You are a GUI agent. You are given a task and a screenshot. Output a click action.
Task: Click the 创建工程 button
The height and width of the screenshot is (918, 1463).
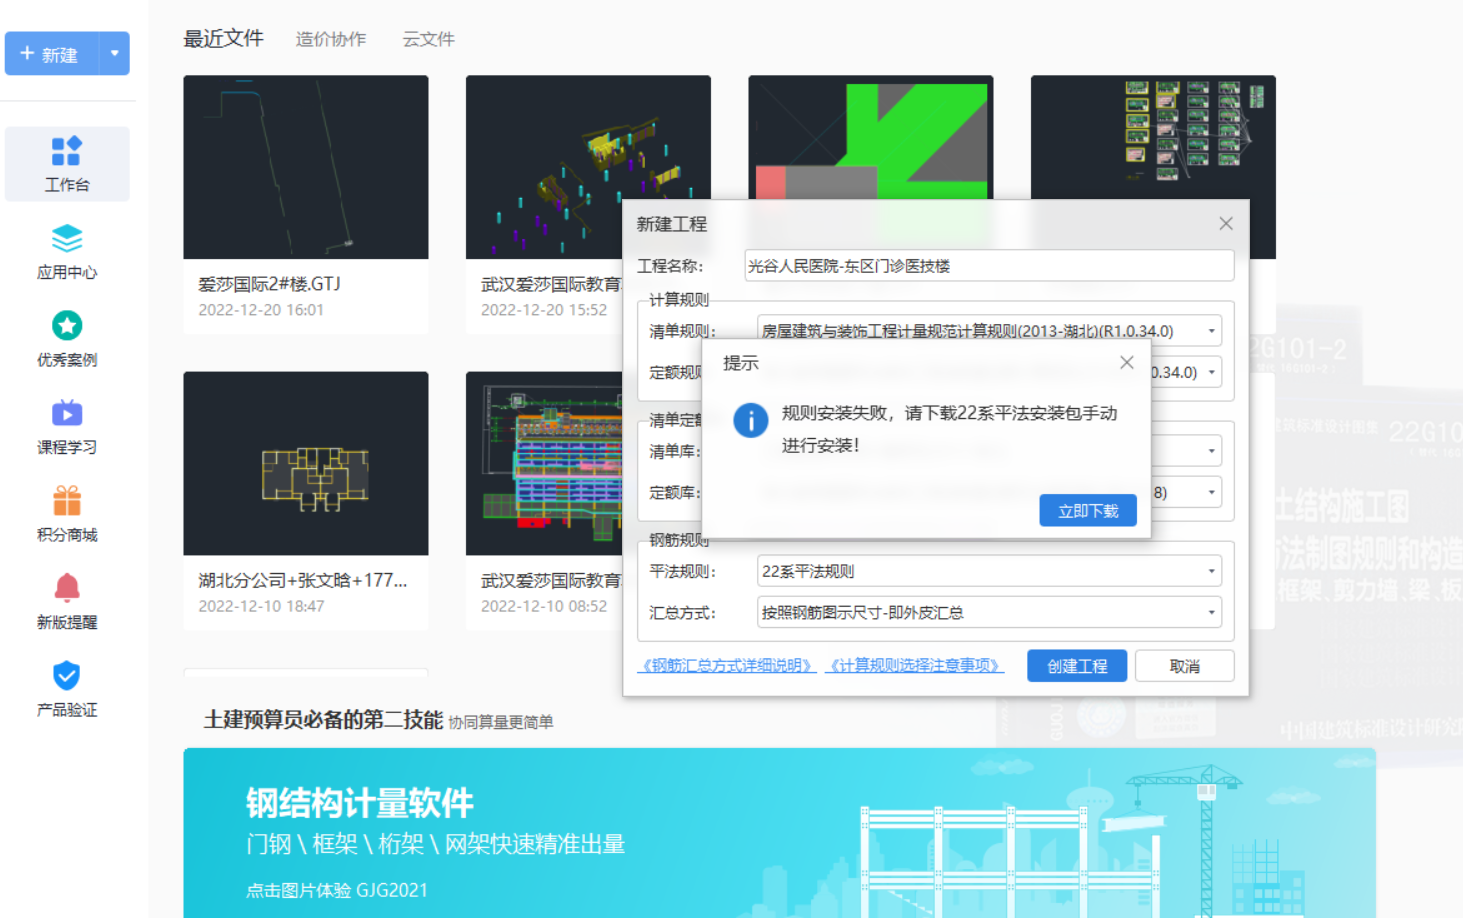coord(1077,666)
